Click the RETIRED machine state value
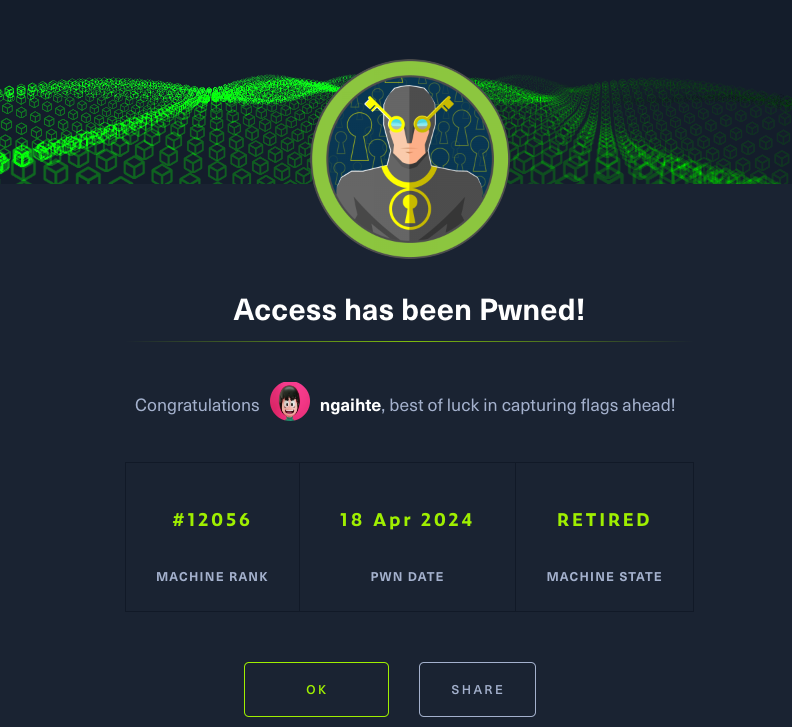This screenshot has width=792, height=727. [604, 520]
